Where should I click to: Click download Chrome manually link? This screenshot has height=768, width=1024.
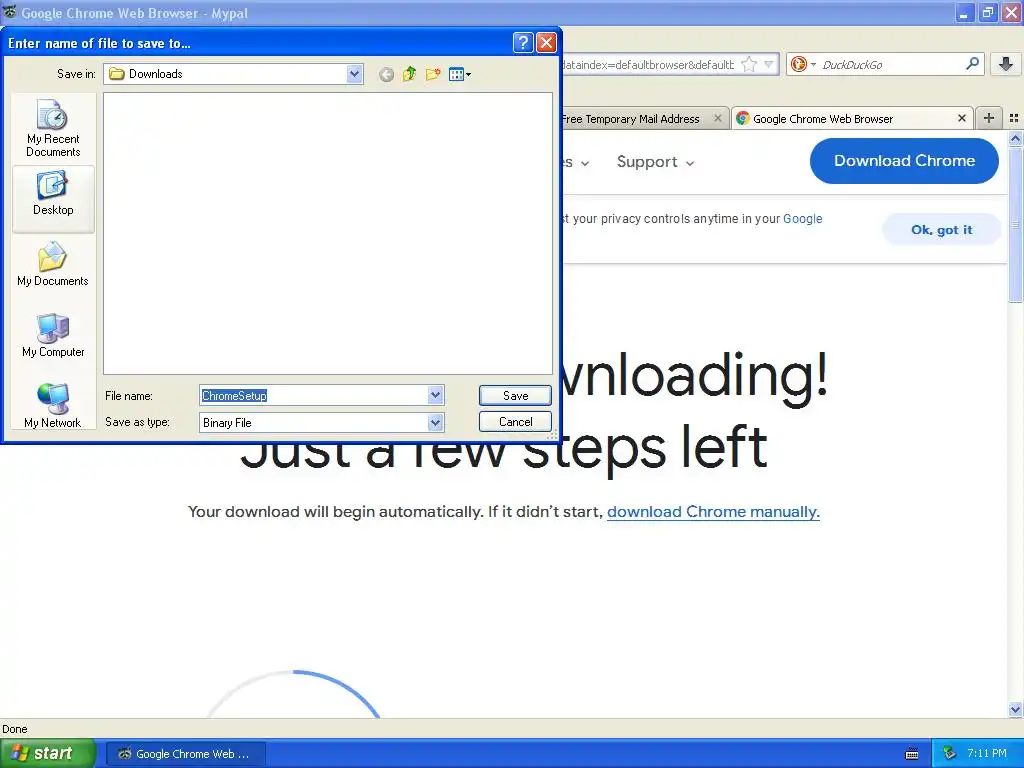(x=713, y=512)
